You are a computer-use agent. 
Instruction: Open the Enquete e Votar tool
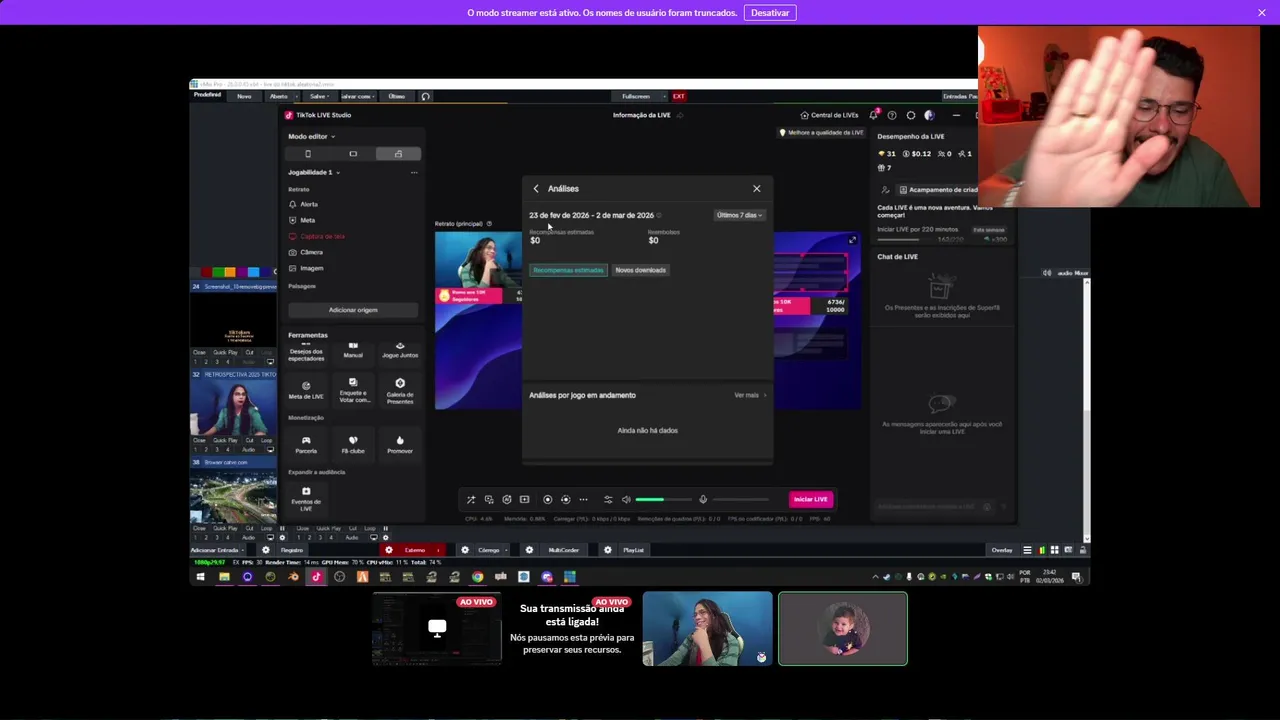click(x=353, y=390)
